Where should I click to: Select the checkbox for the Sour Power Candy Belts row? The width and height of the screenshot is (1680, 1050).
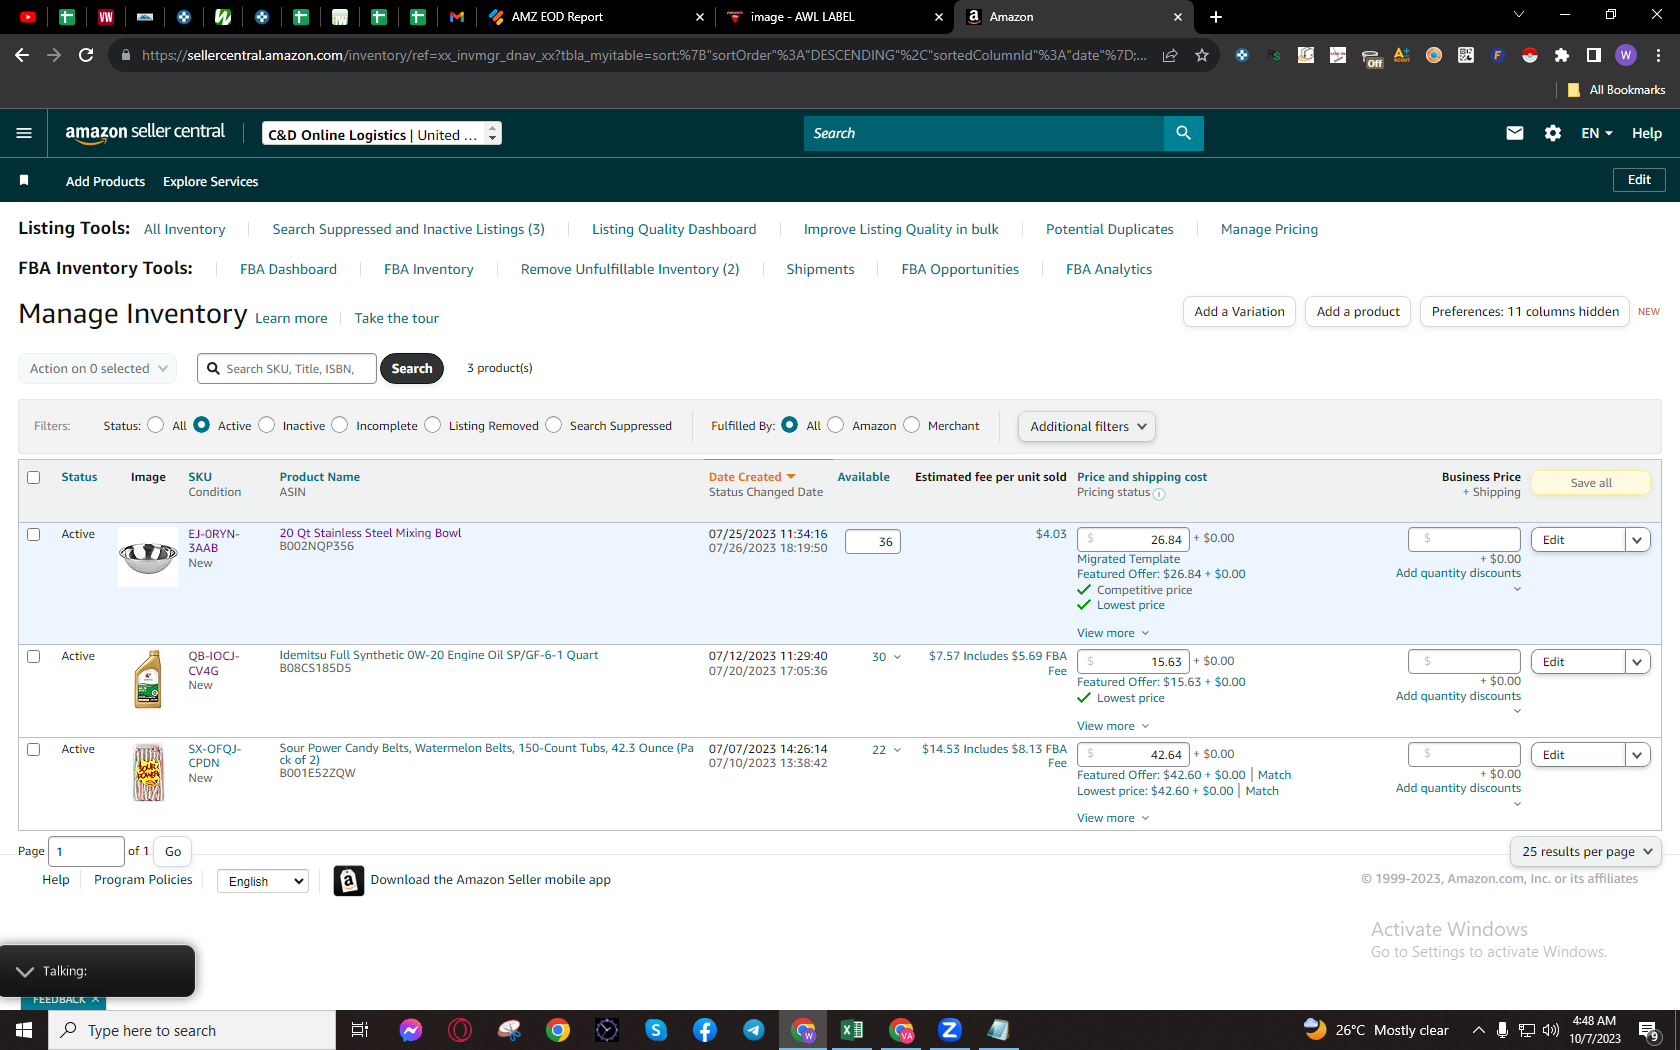click(33, 749)
